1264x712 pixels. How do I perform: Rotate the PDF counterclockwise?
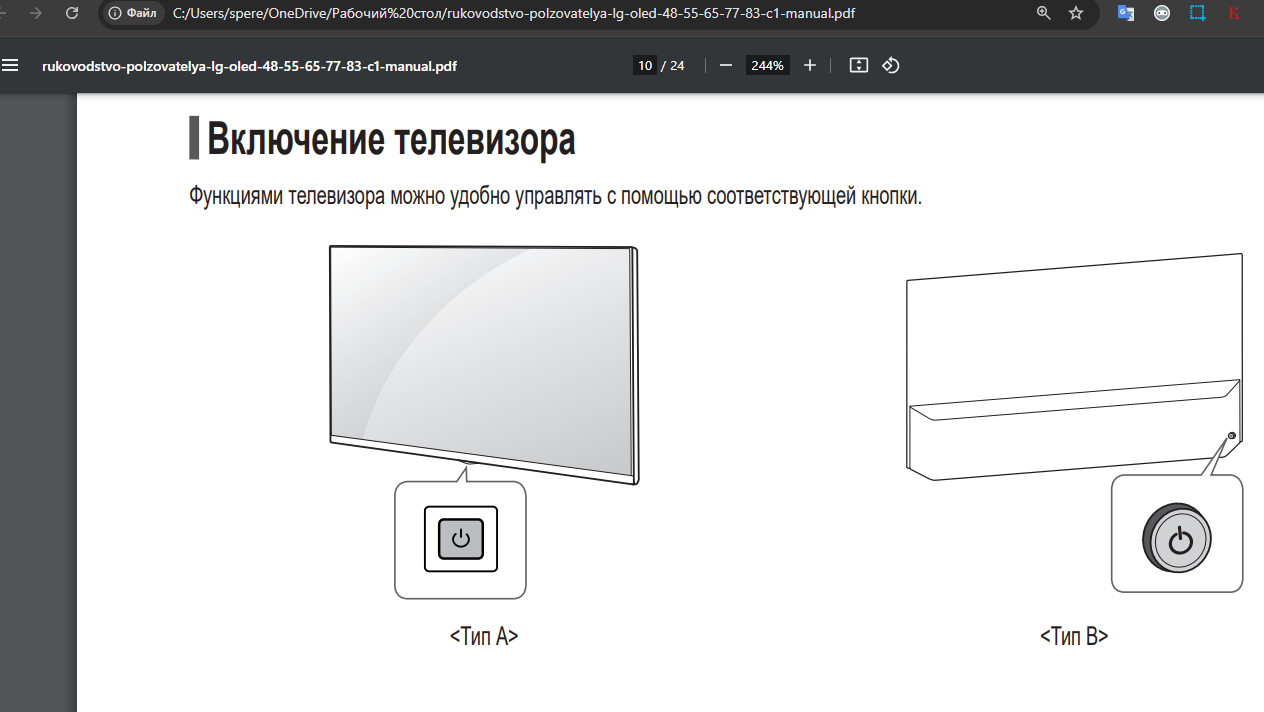click(x=891, y=65)
